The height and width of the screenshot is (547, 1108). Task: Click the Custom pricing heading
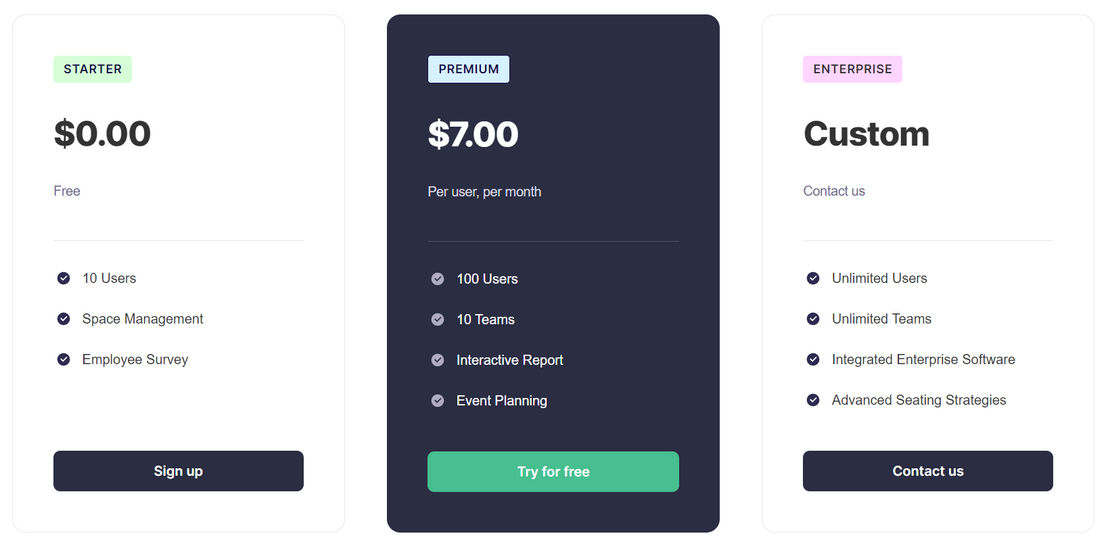[866, 134]
